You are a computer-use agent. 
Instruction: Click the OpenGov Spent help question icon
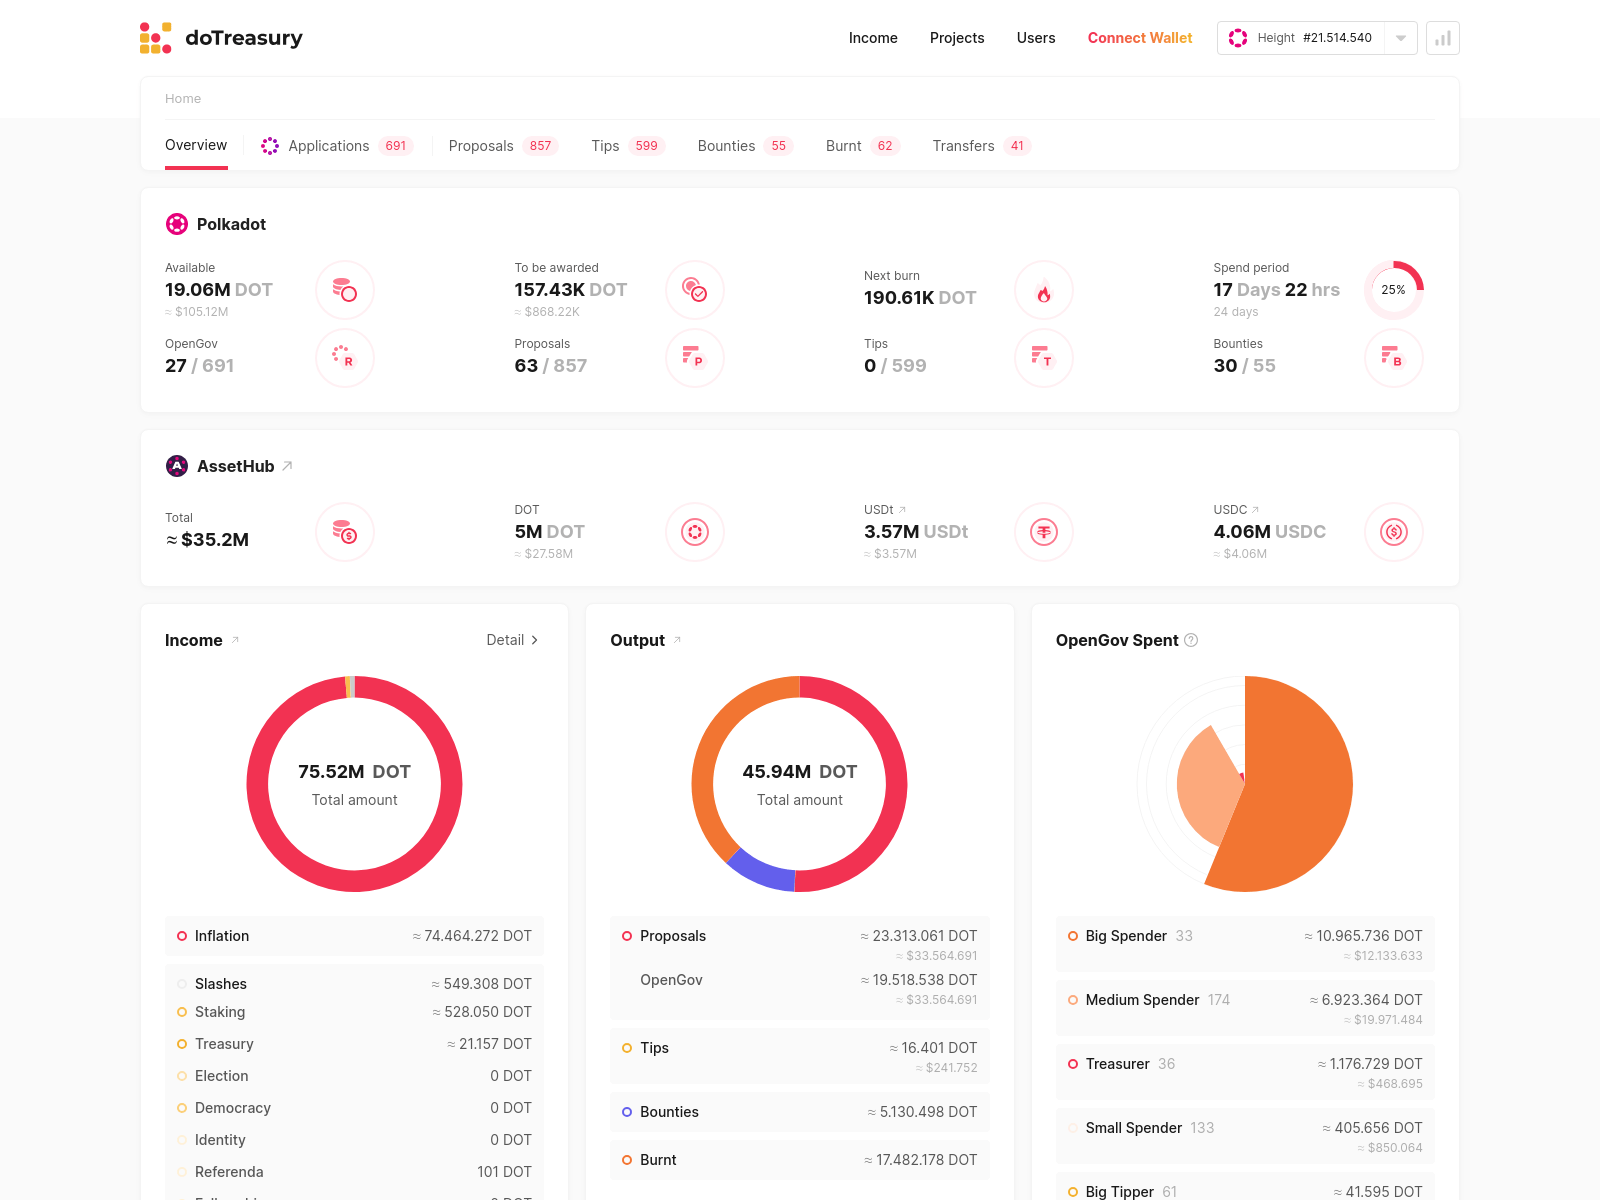tap(1191, 640)
